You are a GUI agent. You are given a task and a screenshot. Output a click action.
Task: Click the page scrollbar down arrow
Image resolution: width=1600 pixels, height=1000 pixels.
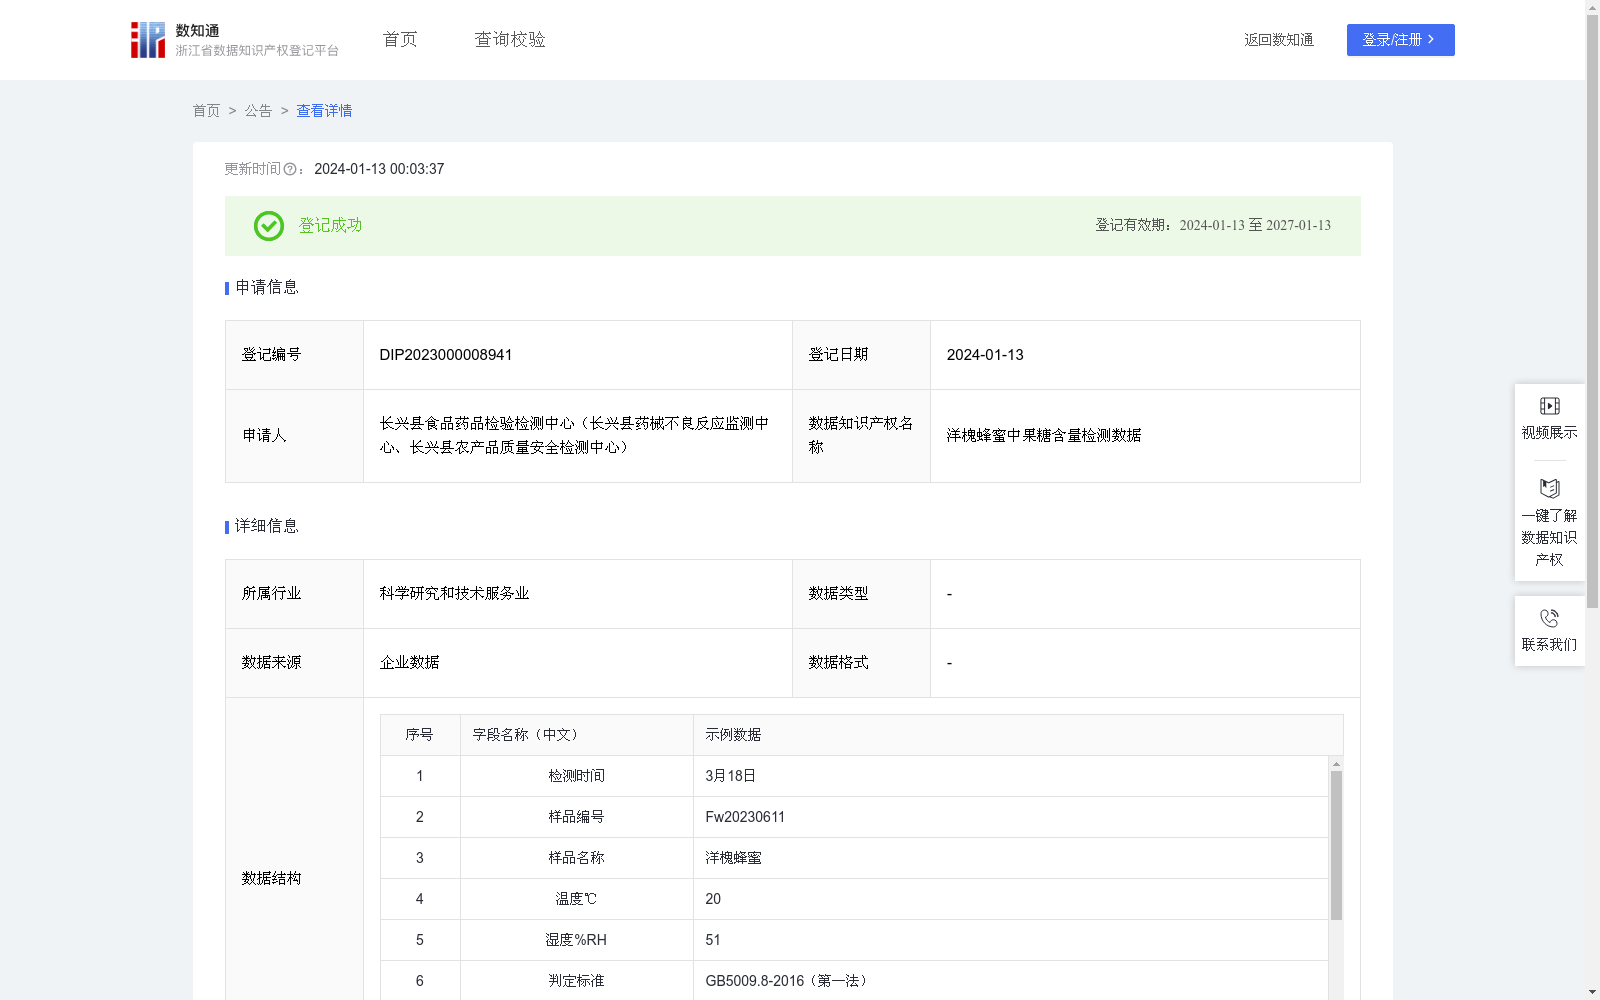(x=1592, y=992)
